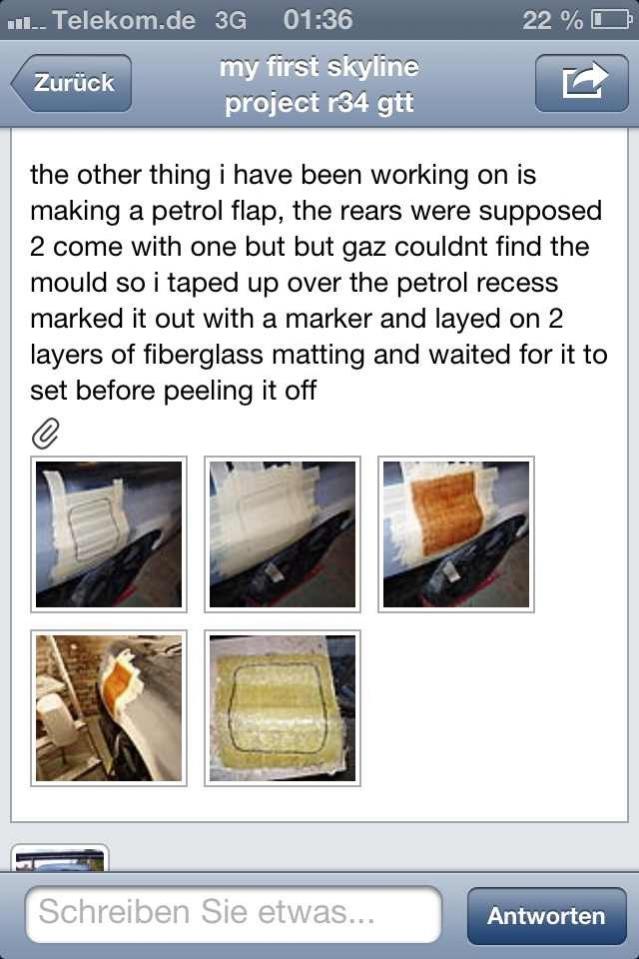Tap the 'my first skyline project r34 gtt' title

(x=319, y=84)
